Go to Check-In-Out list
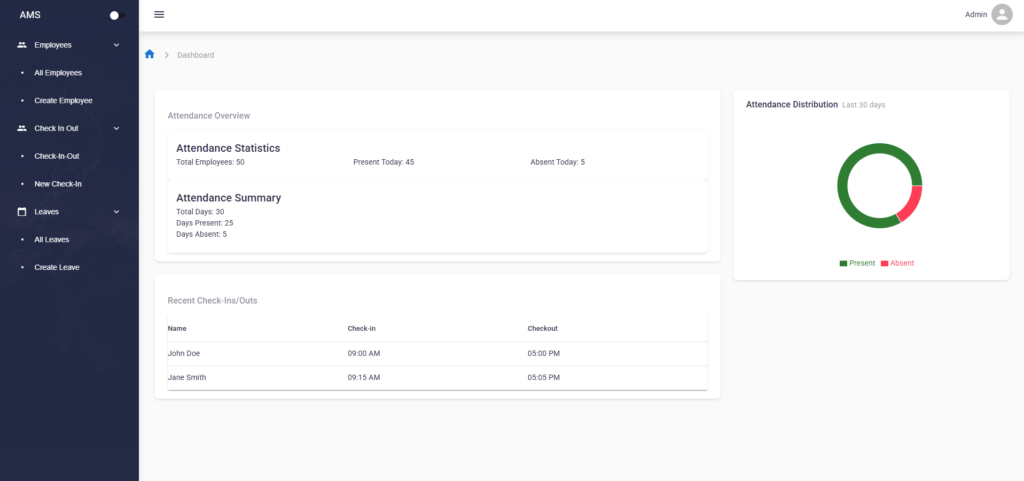1024x481 pixels. coord(57,156)
